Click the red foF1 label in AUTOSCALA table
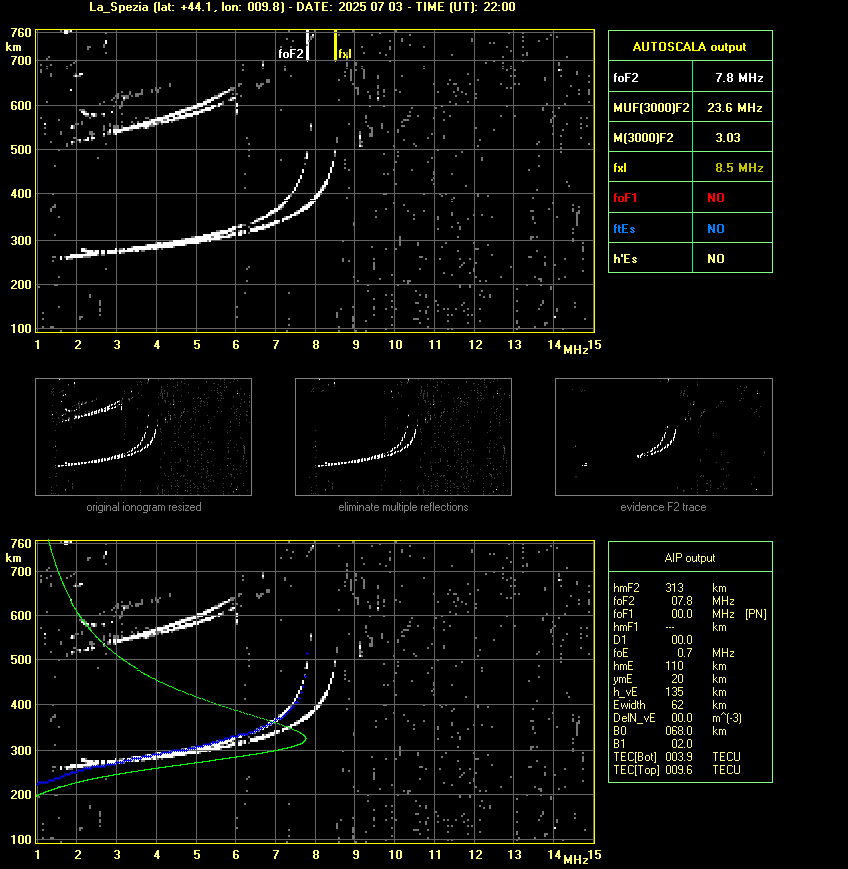 point(625,198)
